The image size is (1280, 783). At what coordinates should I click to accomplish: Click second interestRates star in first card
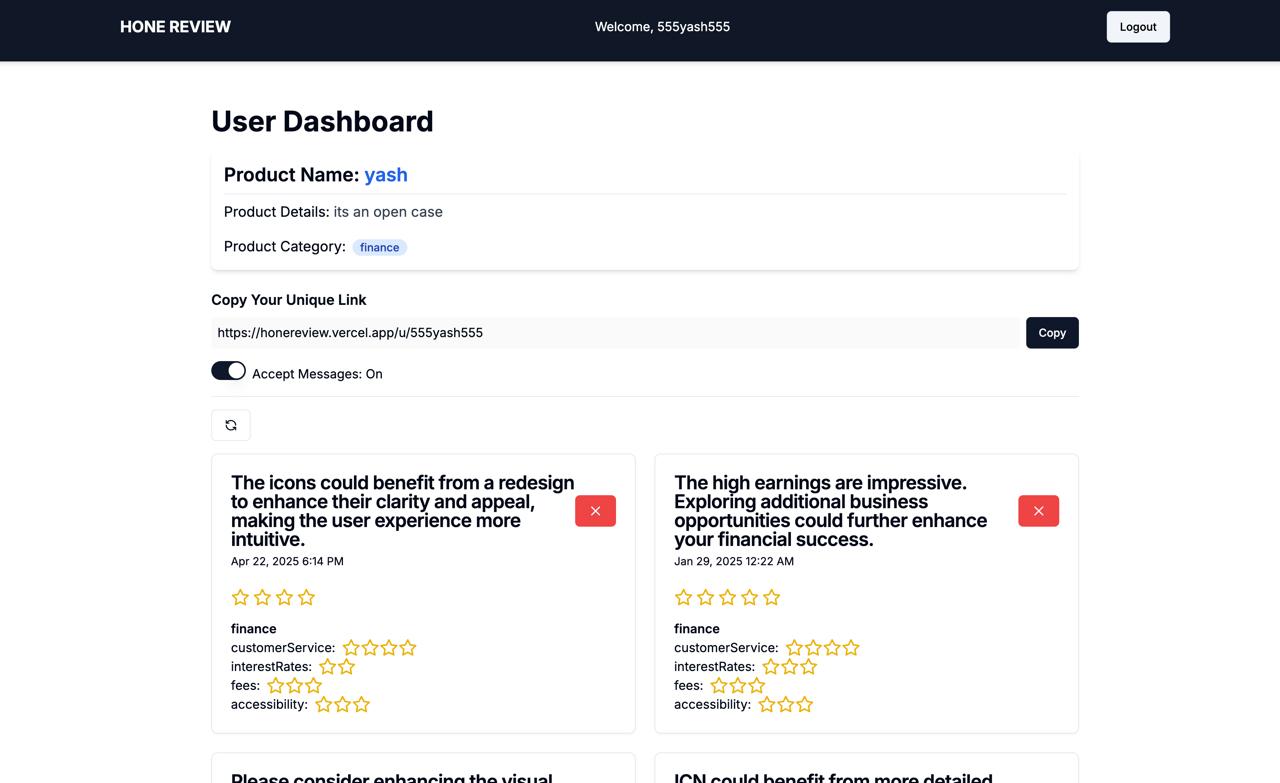click(x=346, y=667)
